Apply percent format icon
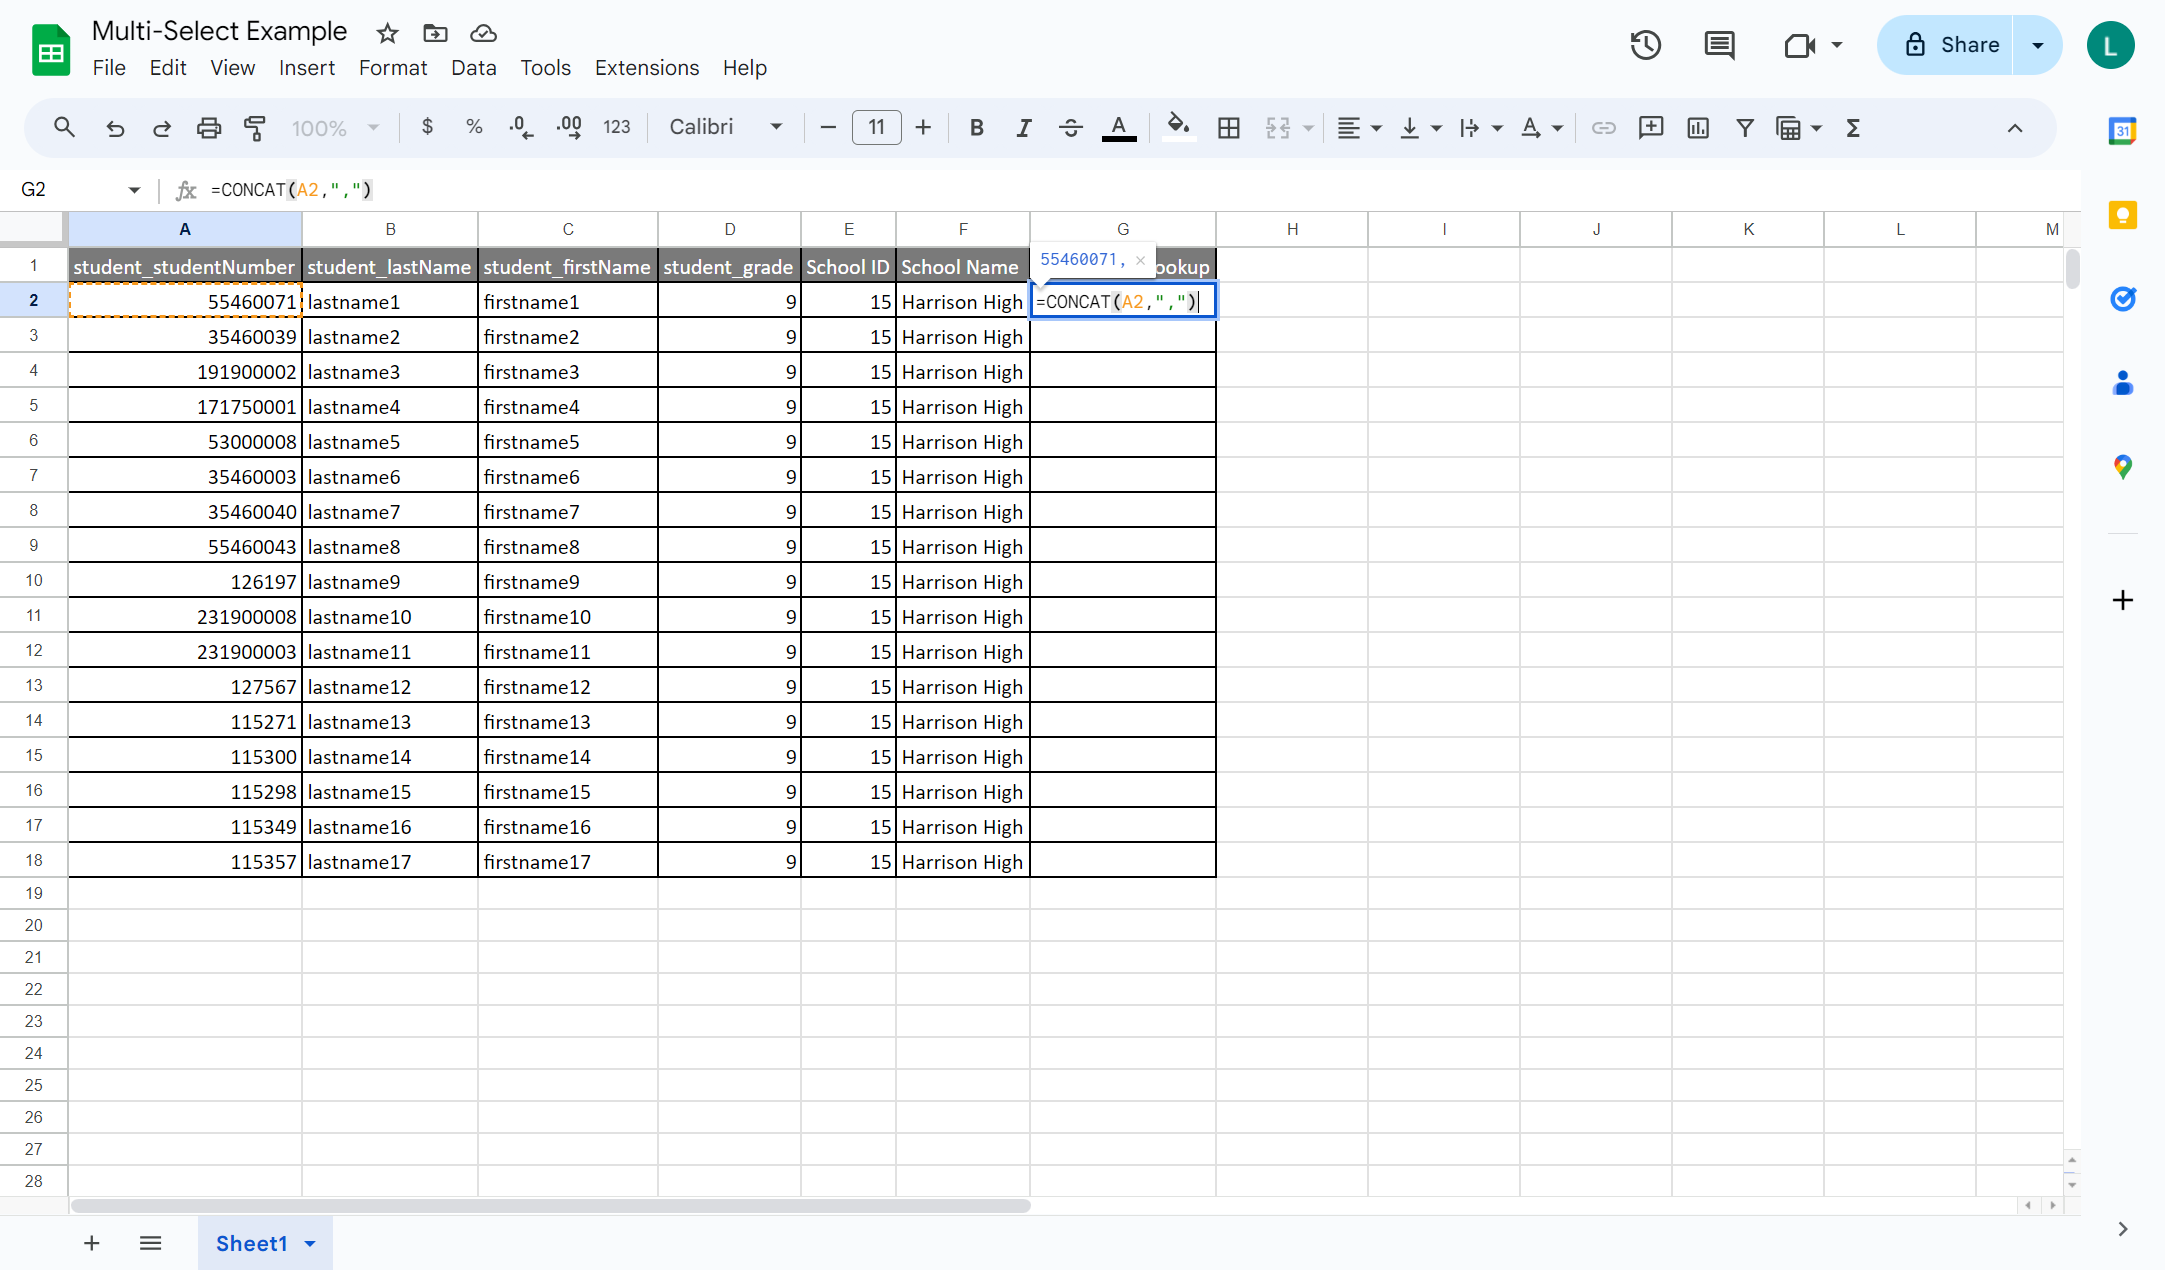This screenshot has width=2165, height=1271. (x=474, y=127)
